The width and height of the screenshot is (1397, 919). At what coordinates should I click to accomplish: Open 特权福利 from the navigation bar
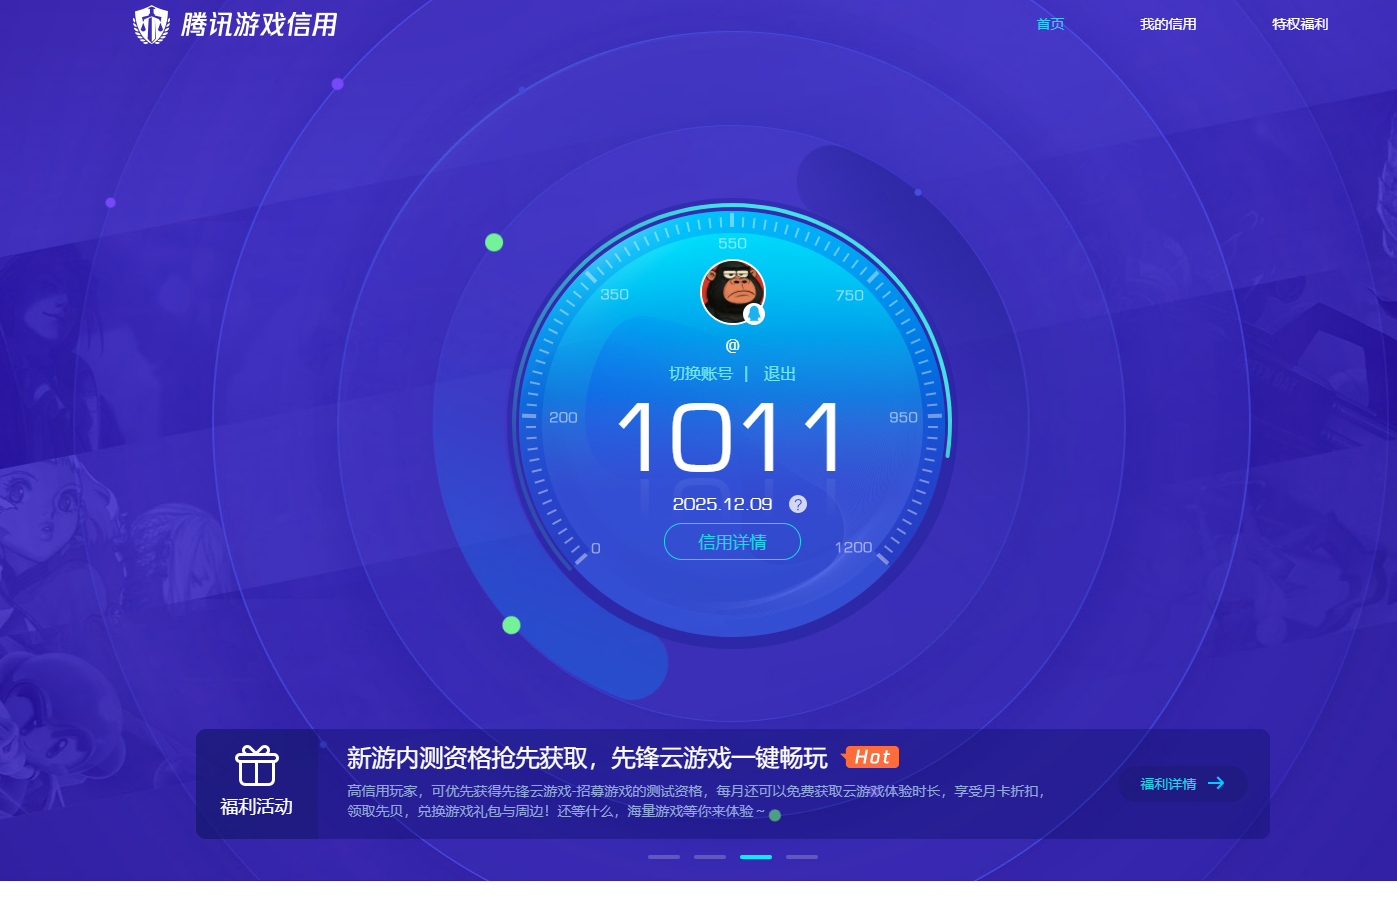pos(1298,23)
